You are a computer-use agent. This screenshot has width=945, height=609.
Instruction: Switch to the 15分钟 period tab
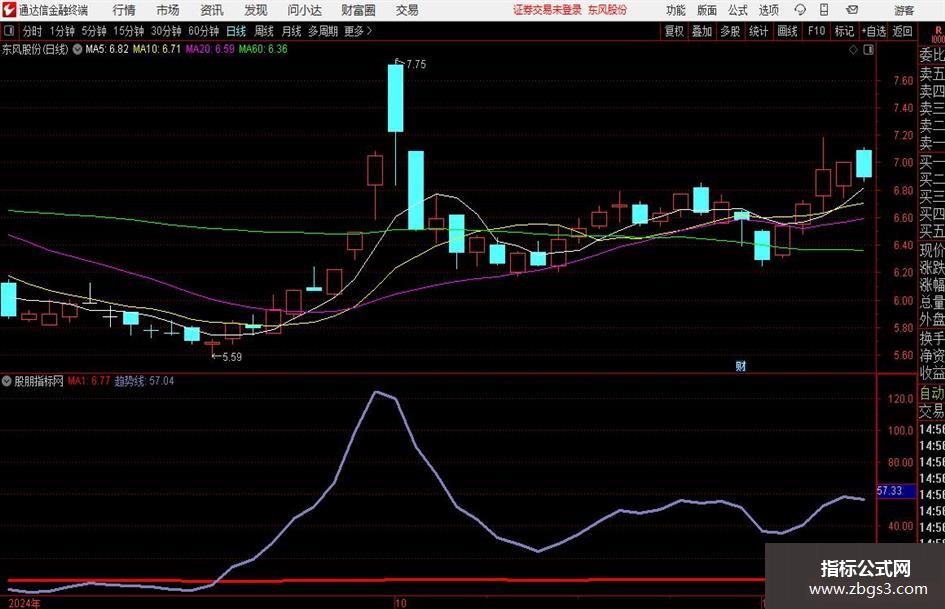[x=129, y=31]
